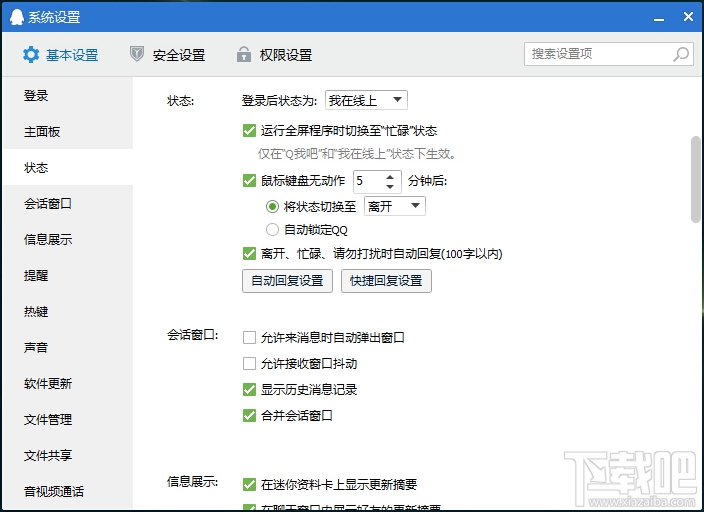Image resolution: width=704 pixels, height=512 pixels.
Task: Focus the 搜索设置项 search field
Action: (609, 54)
